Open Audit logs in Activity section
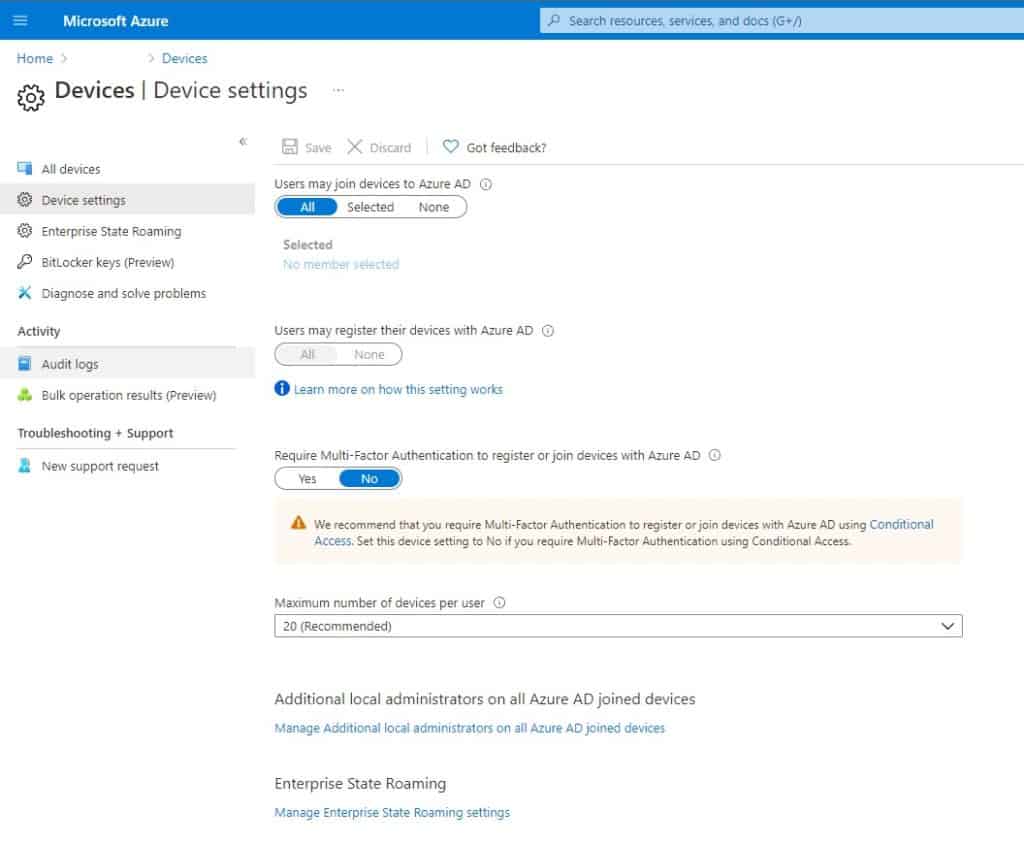1024x844 pixels. pos(127,363)
